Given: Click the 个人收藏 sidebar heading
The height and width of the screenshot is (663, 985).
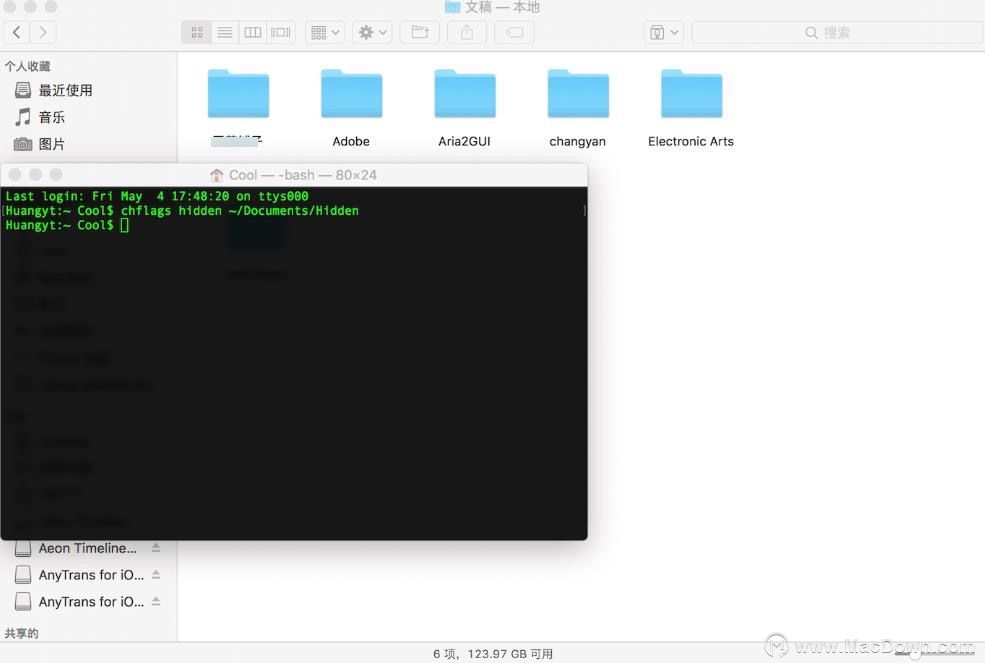Looking at the screenshot, I should click(28, 66).
